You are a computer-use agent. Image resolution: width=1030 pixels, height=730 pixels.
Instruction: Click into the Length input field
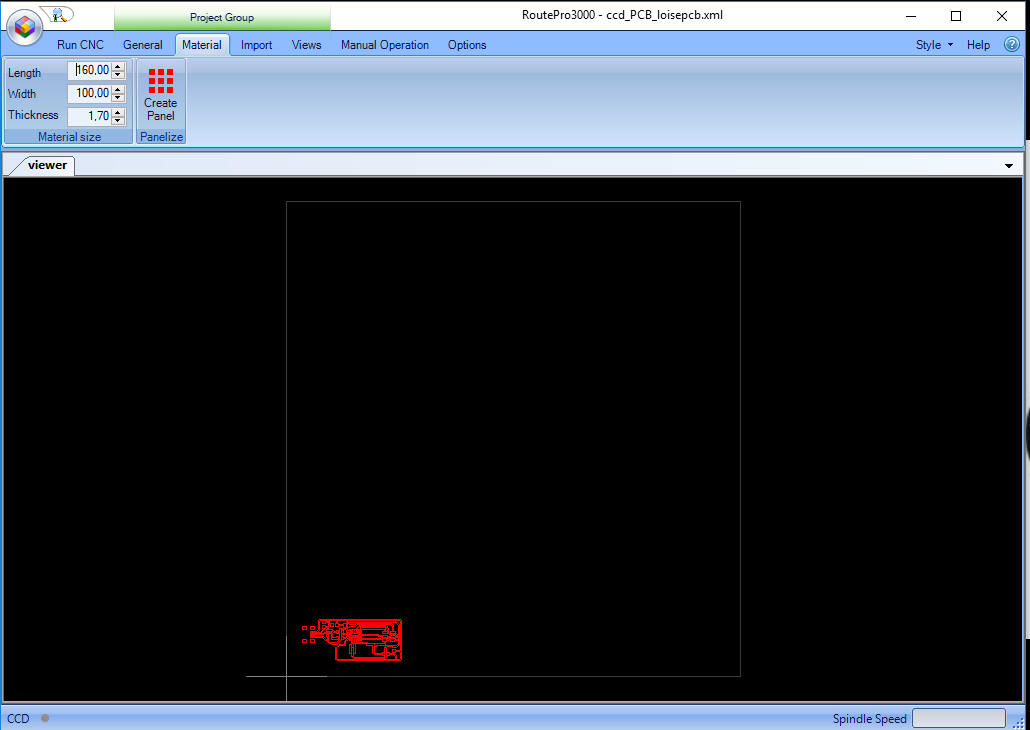(x=89, y=70)
